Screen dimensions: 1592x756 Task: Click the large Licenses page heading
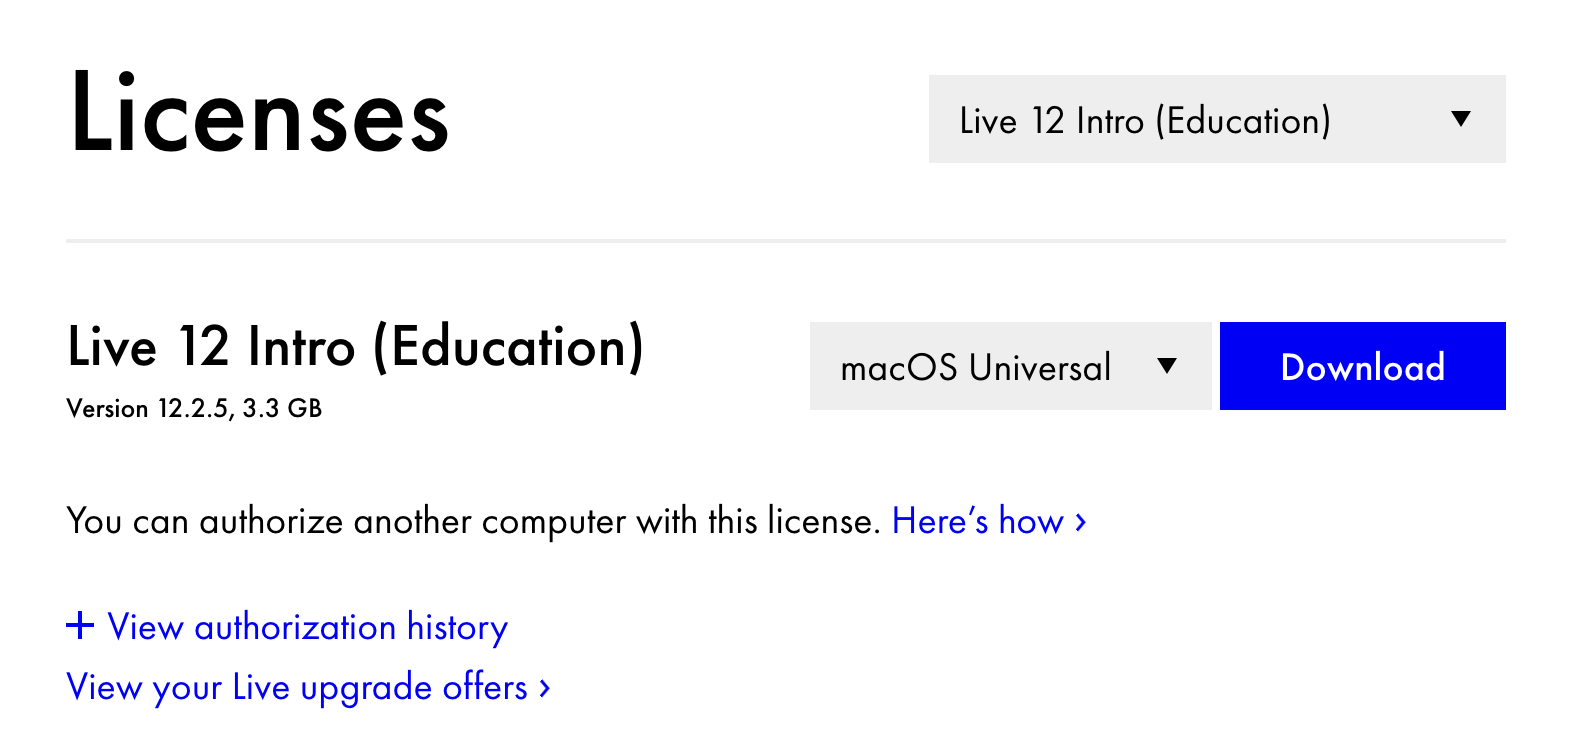click(x=260, y=113)
